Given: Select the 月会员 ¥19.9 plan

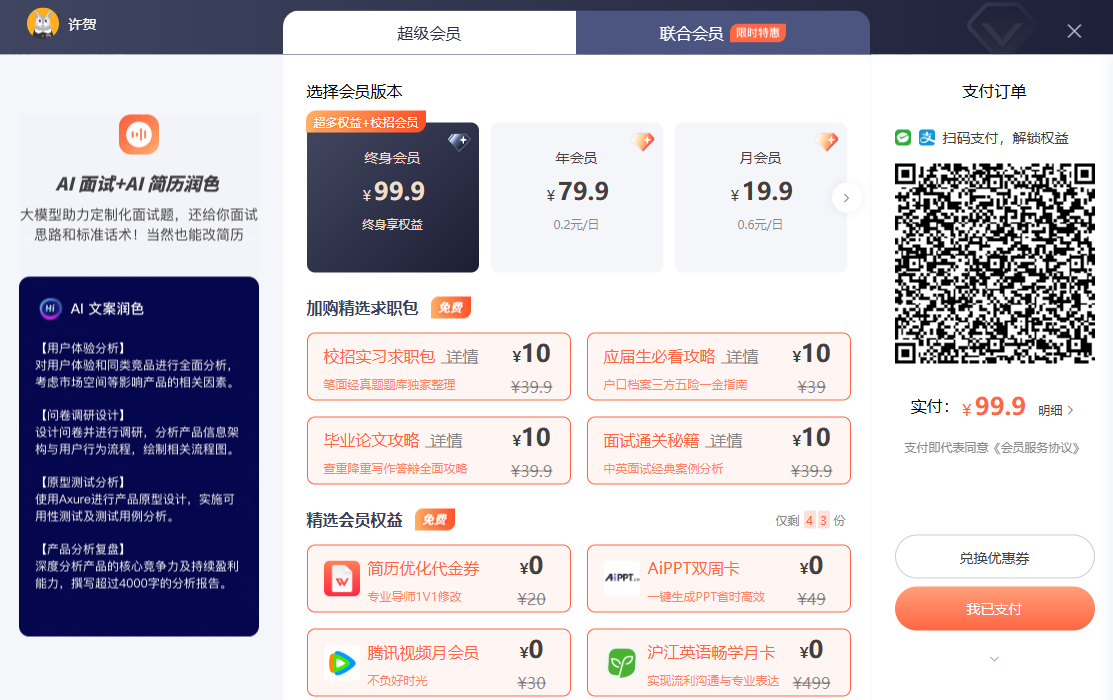Looking at the screenshot, I should 760,197.
